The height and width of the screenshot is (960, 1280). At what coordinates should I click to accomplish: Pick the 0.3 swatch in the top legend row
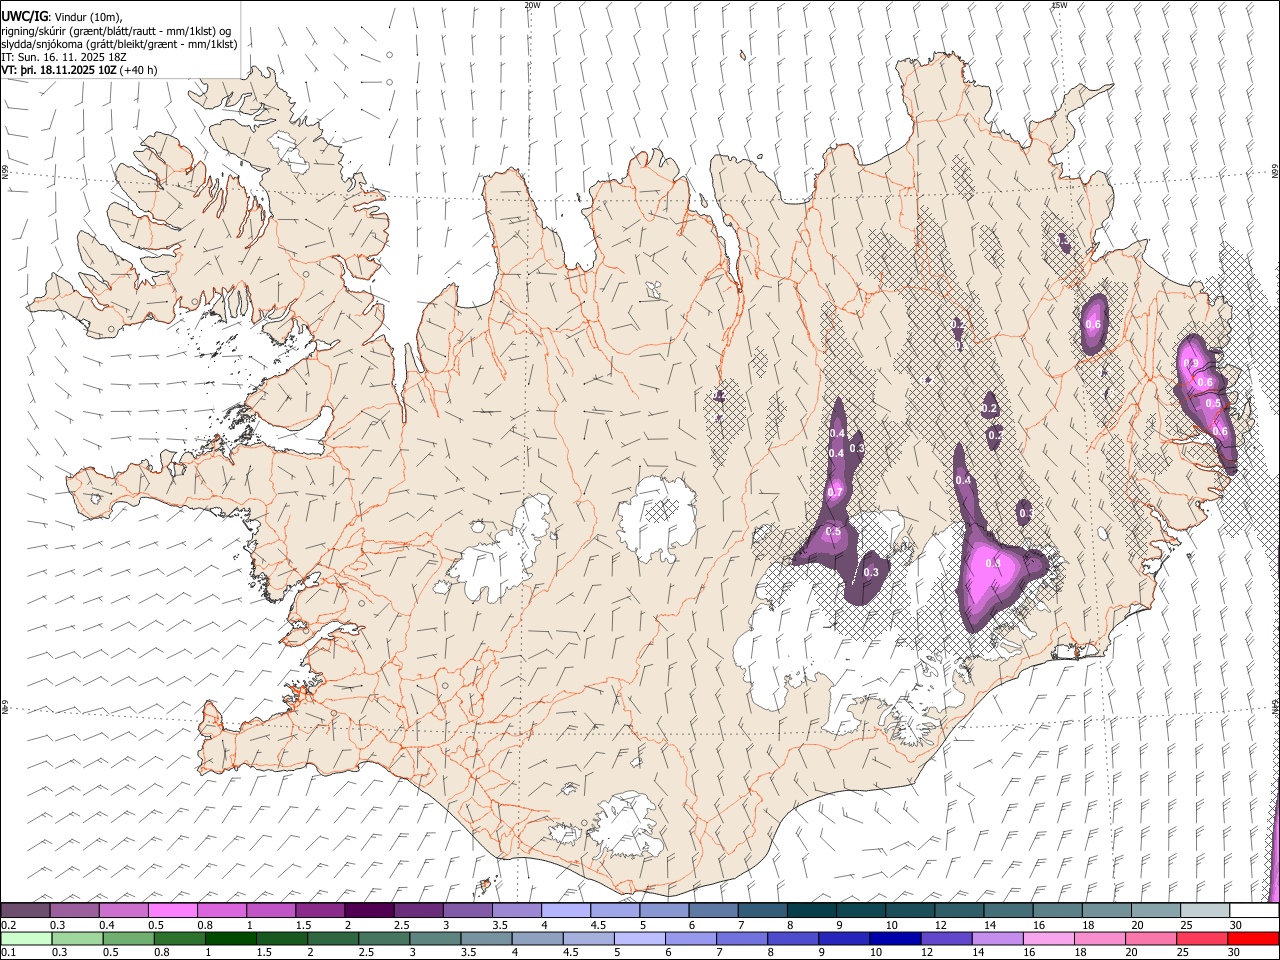coord(74,910)
